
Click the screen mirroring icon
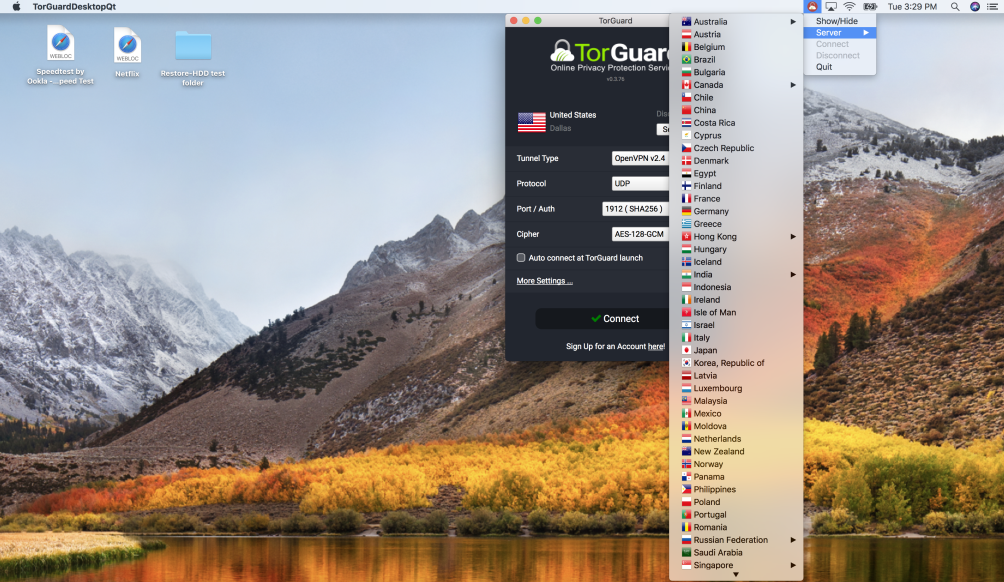coord(831,6)
